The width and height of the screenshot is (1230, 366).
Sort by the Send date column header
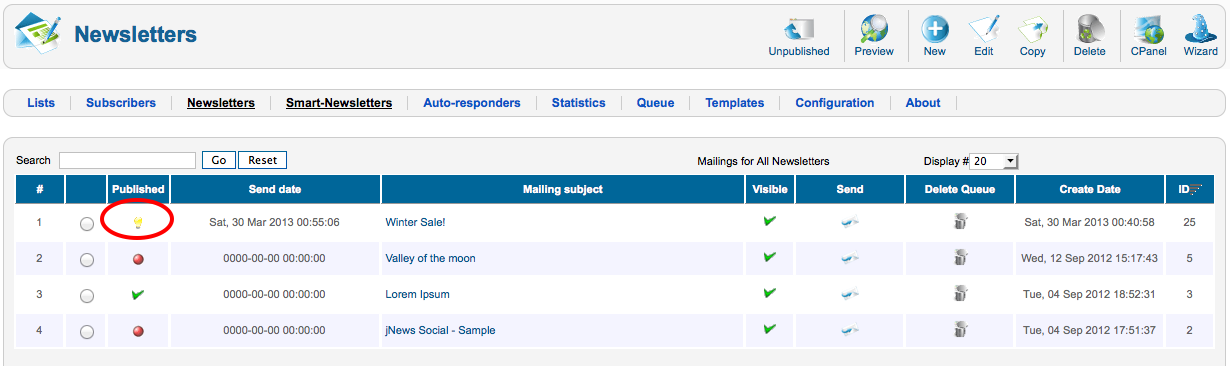[x=275, y=189]
